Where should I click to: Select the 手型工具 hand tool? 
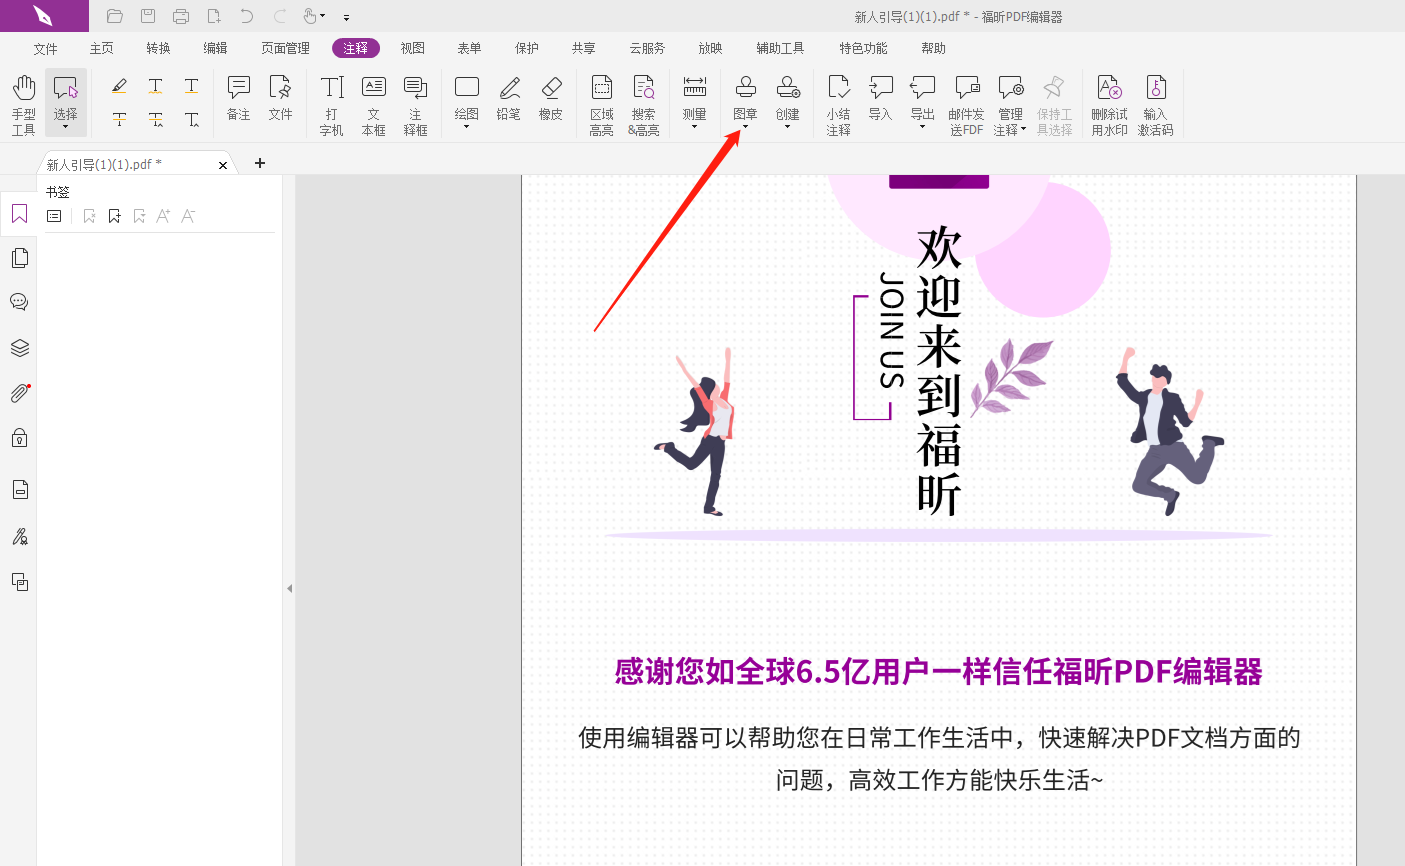click(x=22, y=95)
